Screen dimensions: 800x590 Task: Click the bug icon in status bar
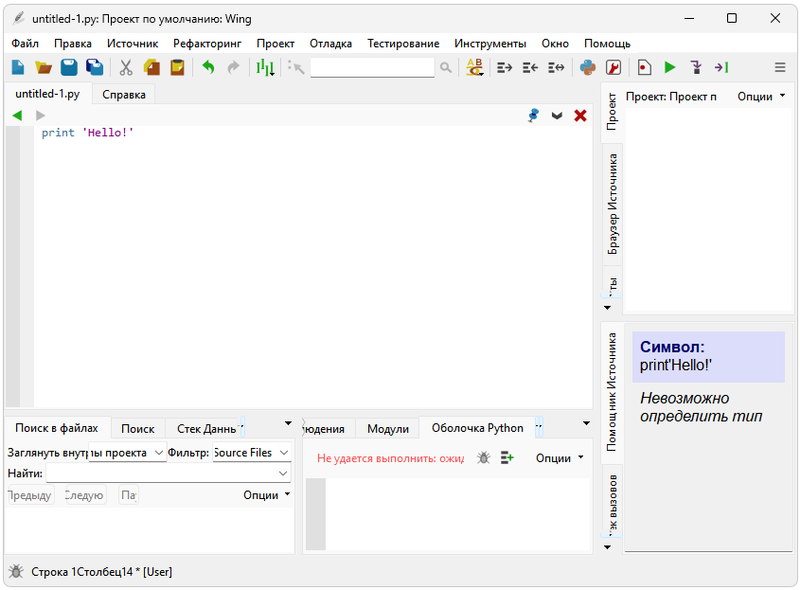[x=16, y=572]
